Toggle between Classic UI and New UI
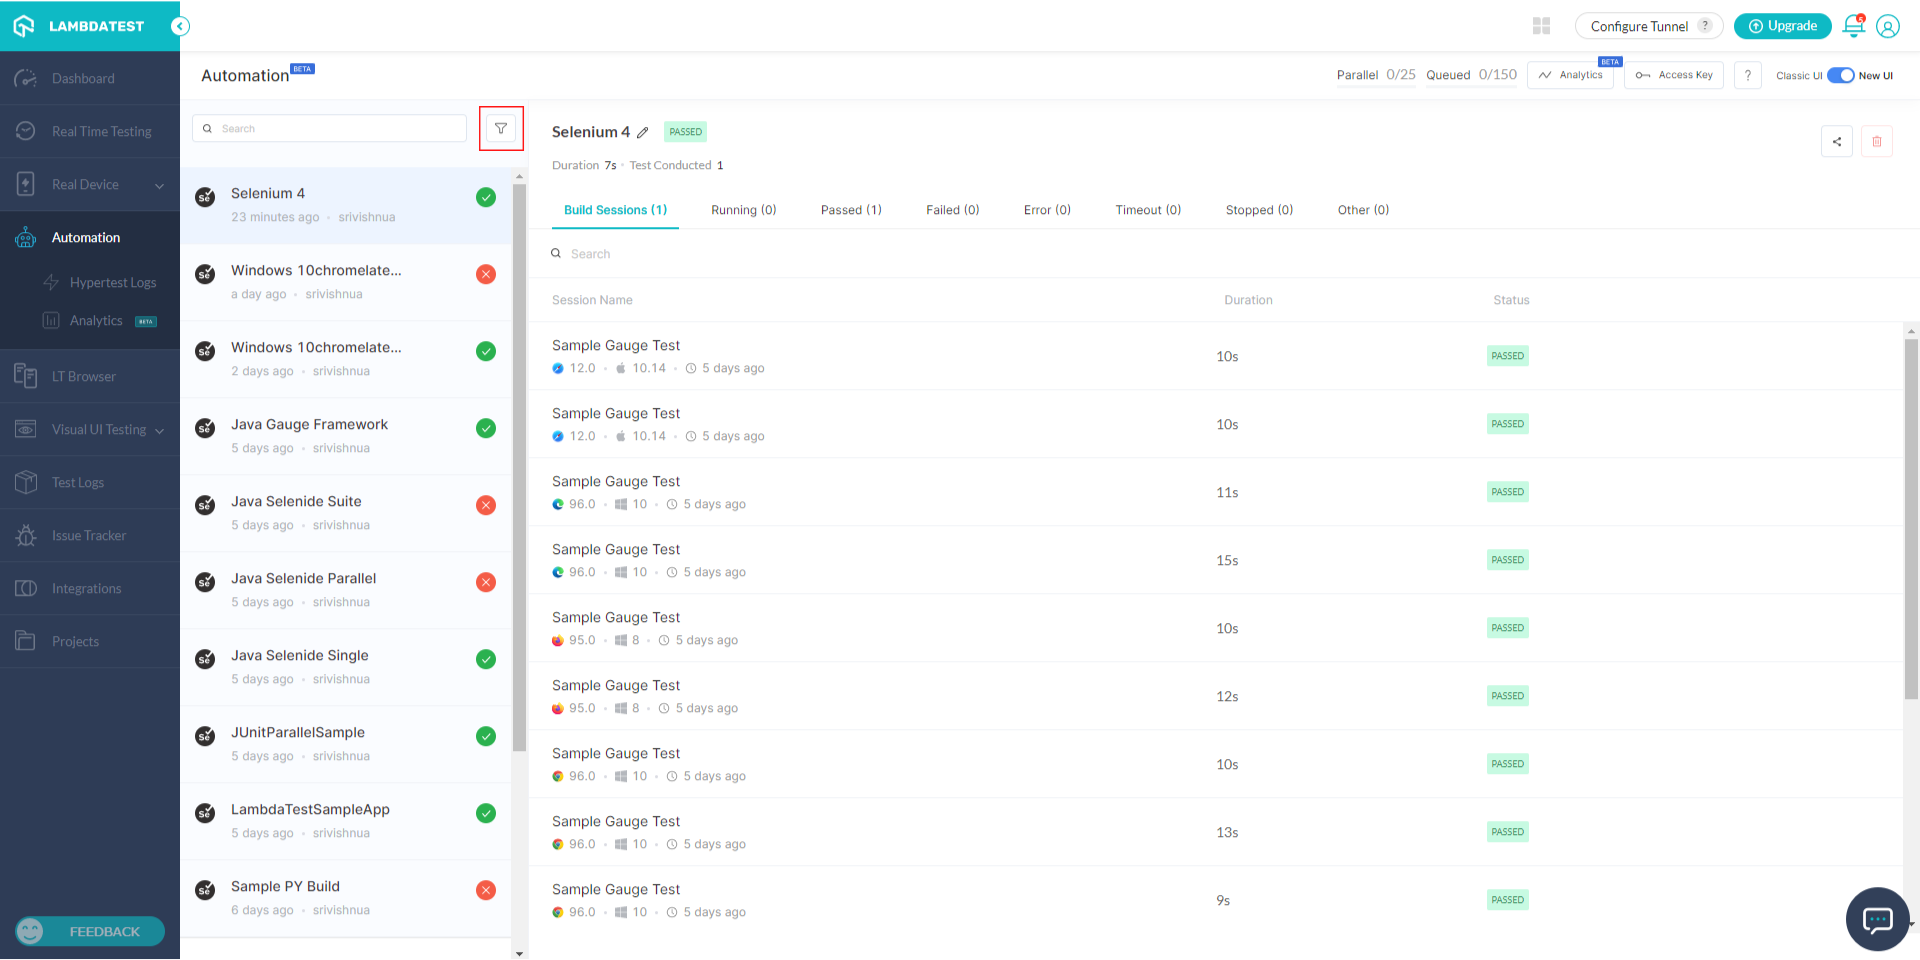 coord(1840,75)
